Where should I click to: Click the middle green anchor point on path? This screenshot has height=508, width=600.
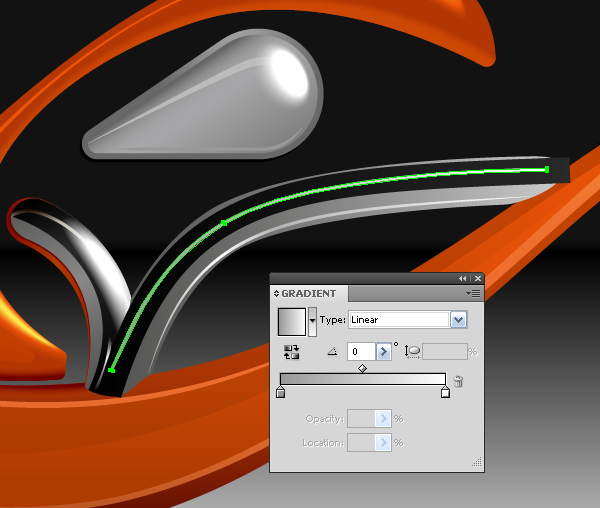(x=224, y=223)
